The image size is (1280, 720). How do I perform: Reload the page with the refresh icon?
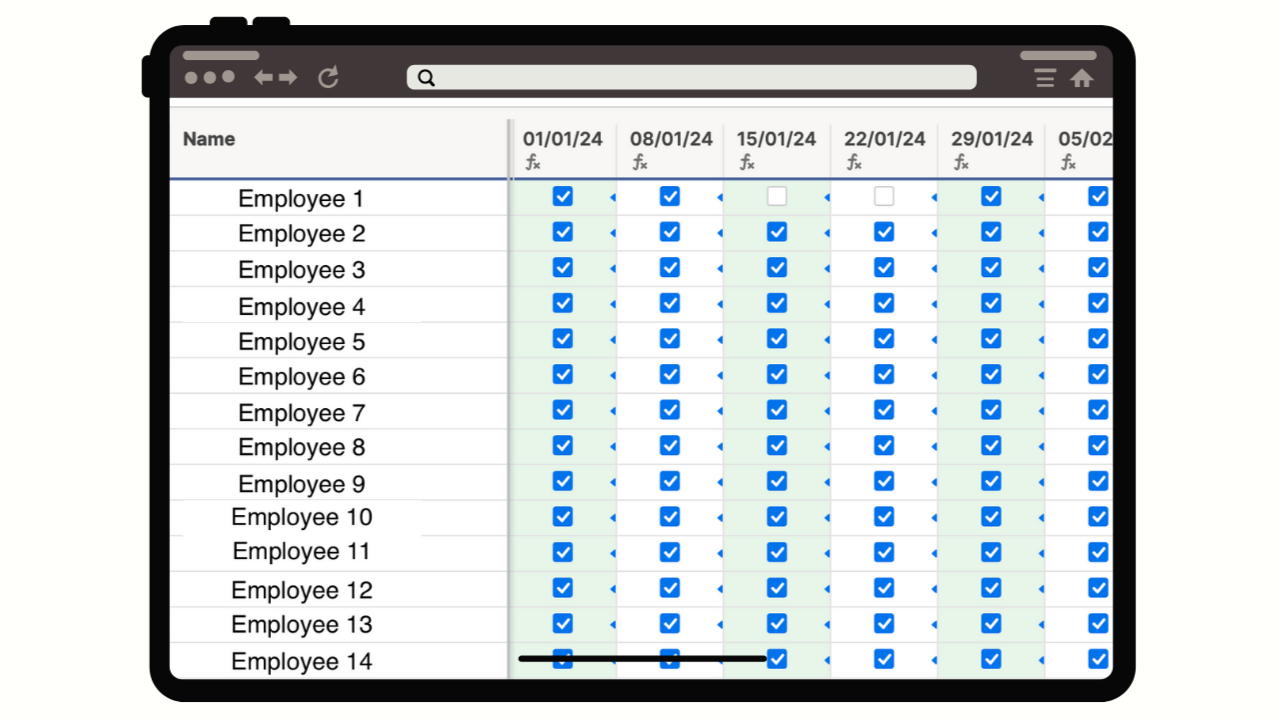(x=328, y=78)
